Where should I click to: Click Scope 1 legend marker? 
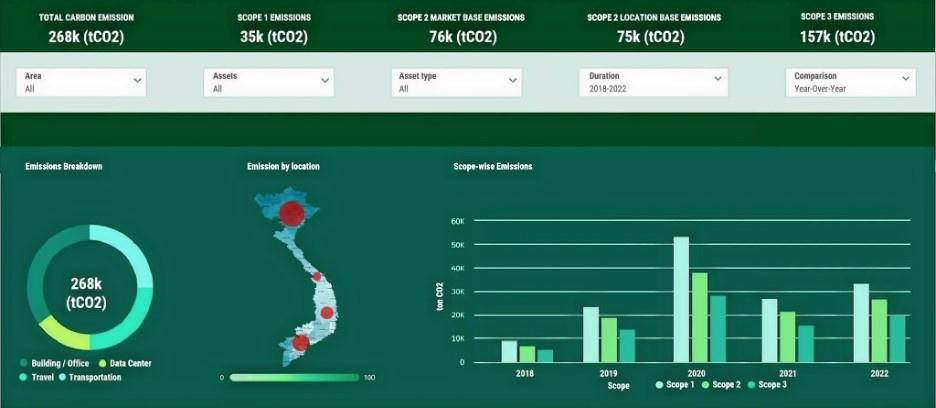tap(660, 385)
